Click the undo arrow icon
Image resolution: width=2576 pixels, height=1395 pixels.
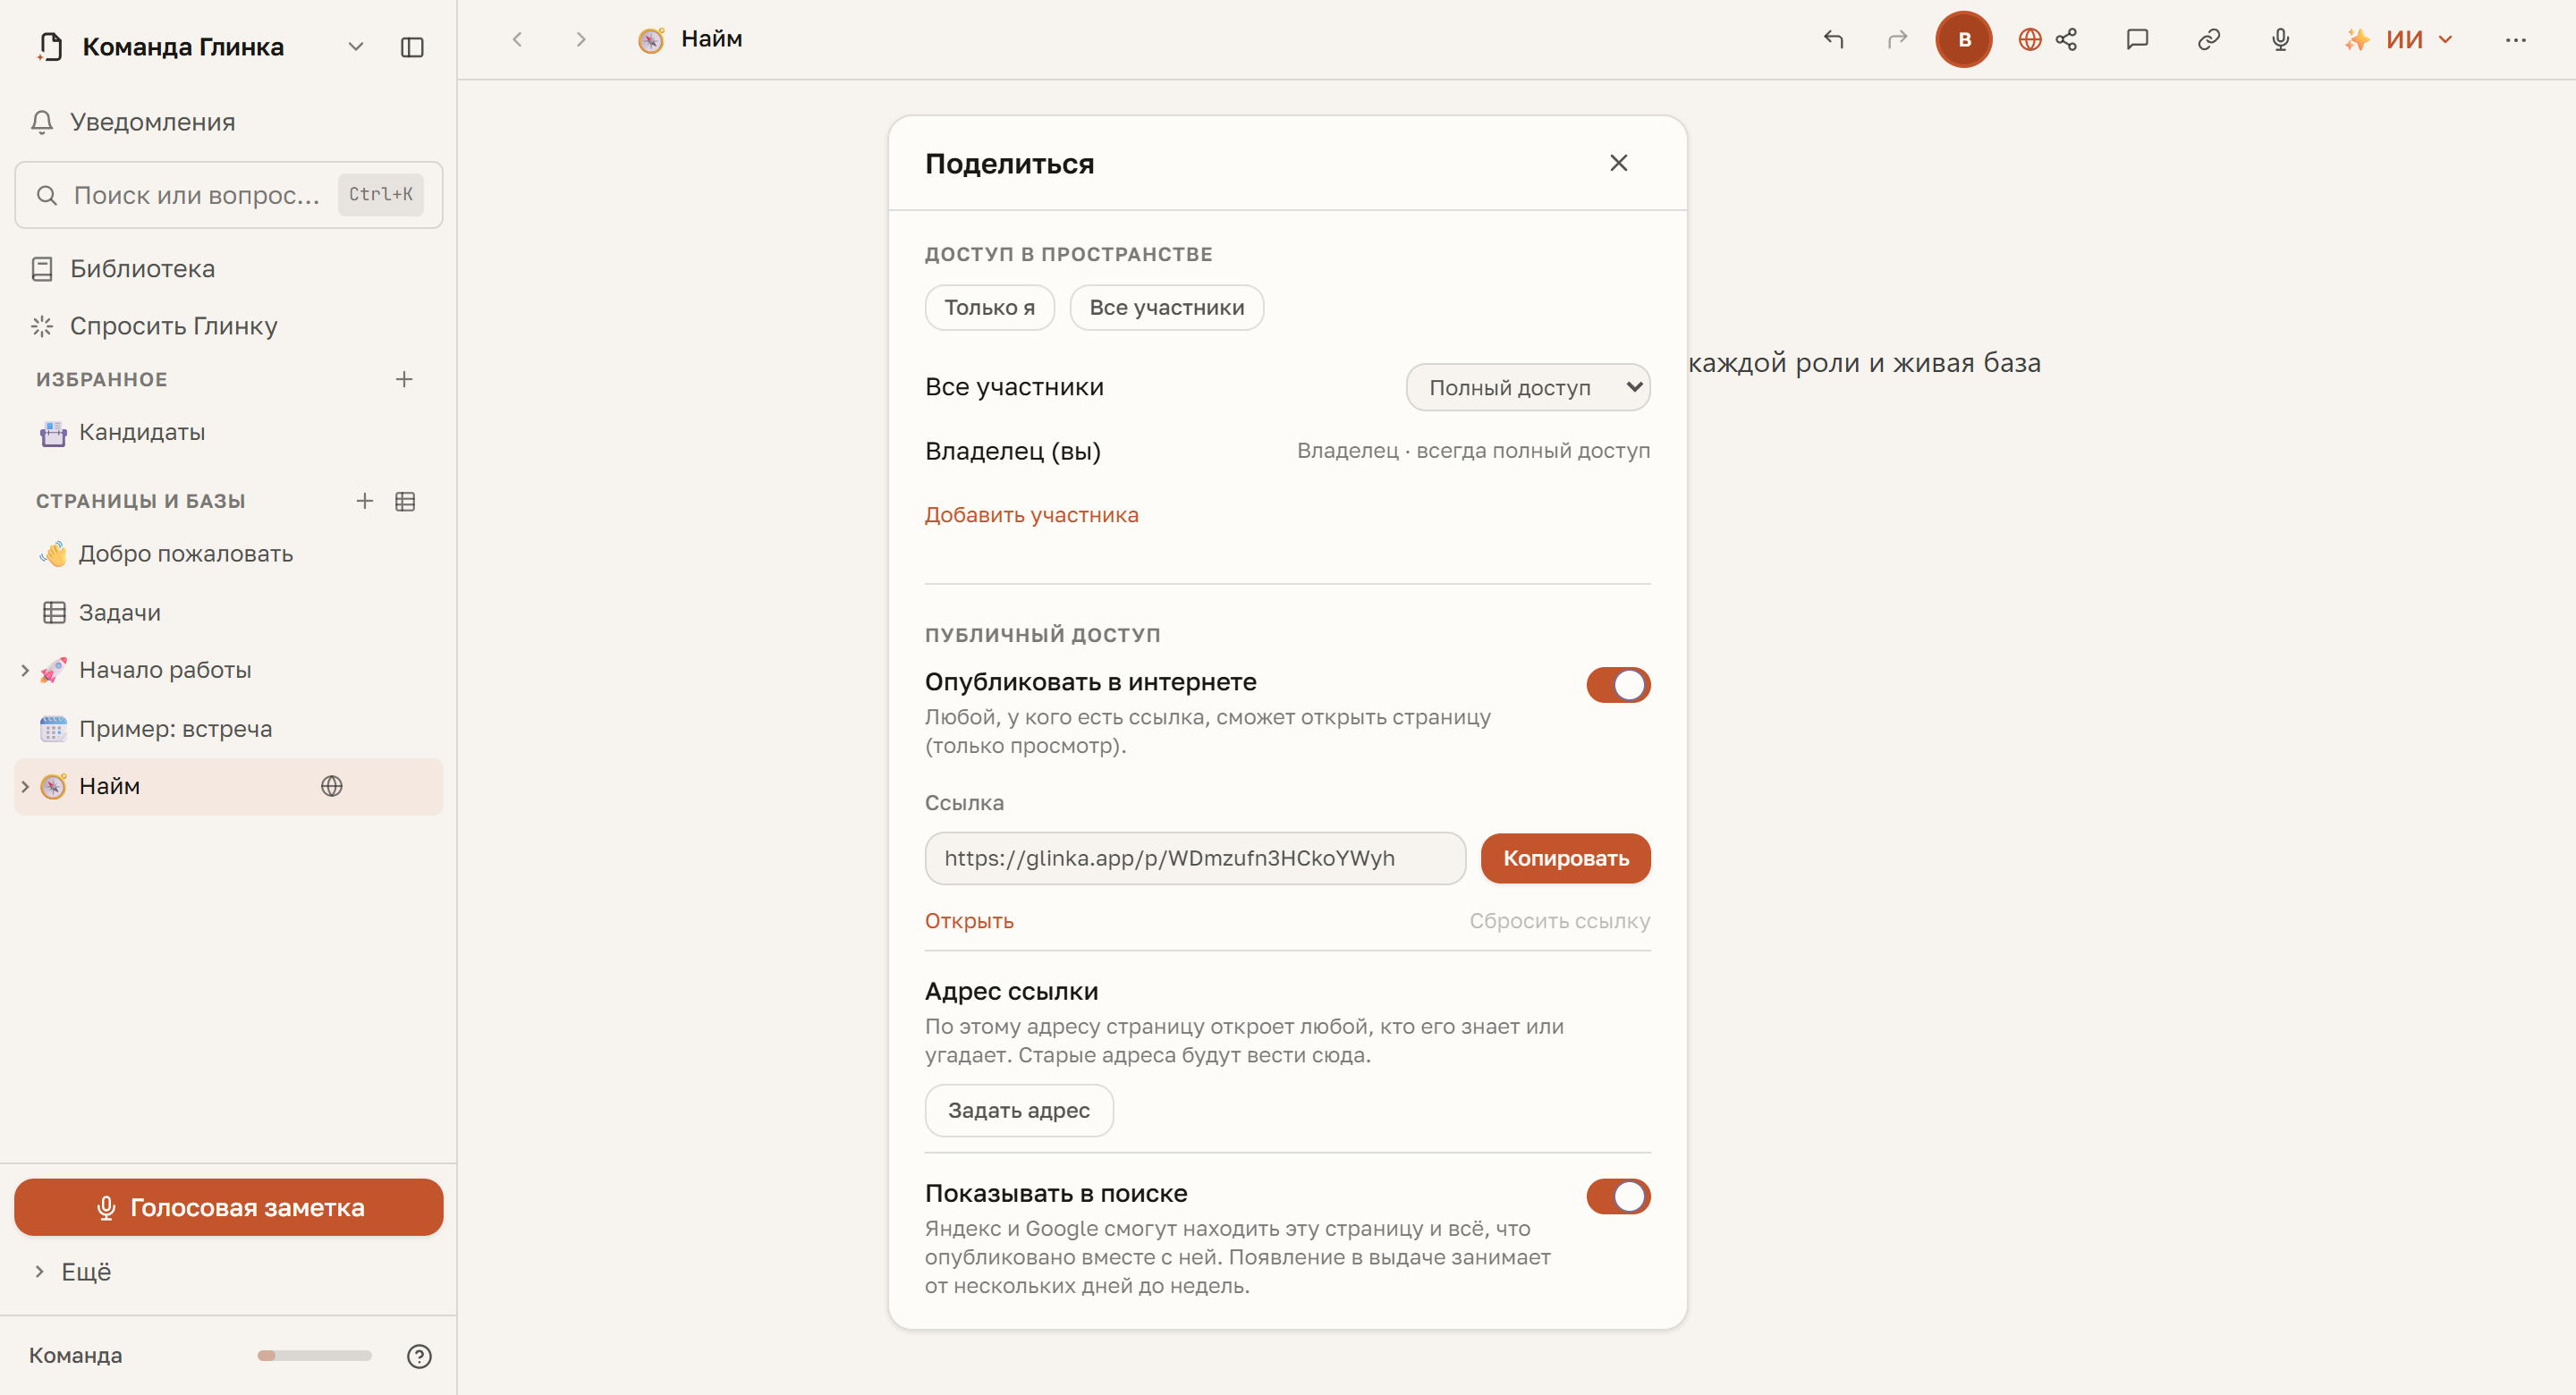(1833, 39)
